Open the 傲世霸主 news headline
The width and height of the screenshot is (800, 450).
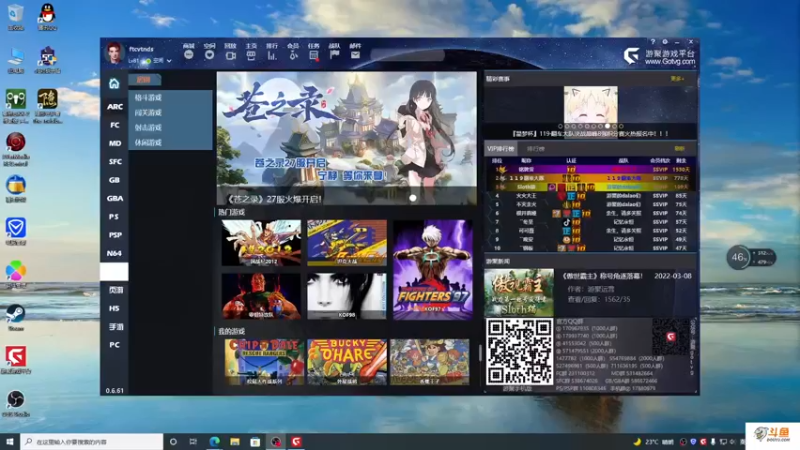(x=603, y=276)
